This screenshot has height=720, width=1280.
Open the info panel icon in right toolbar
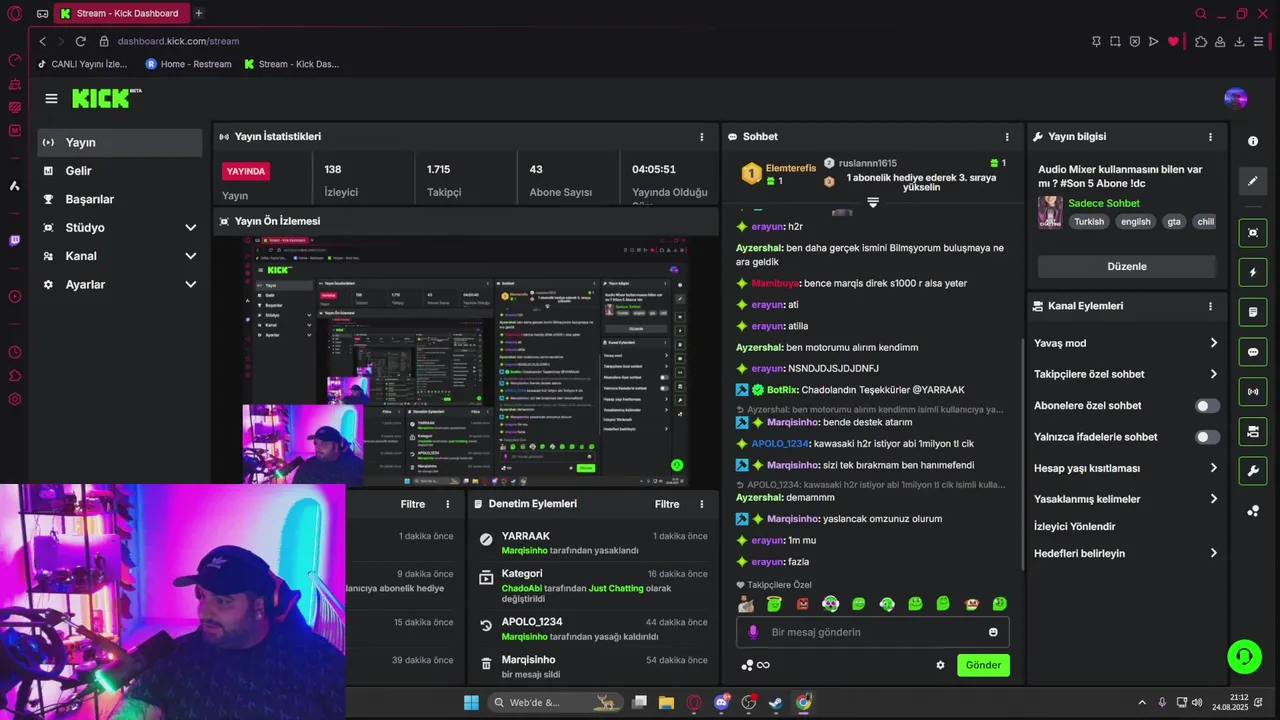[1253, 141]
